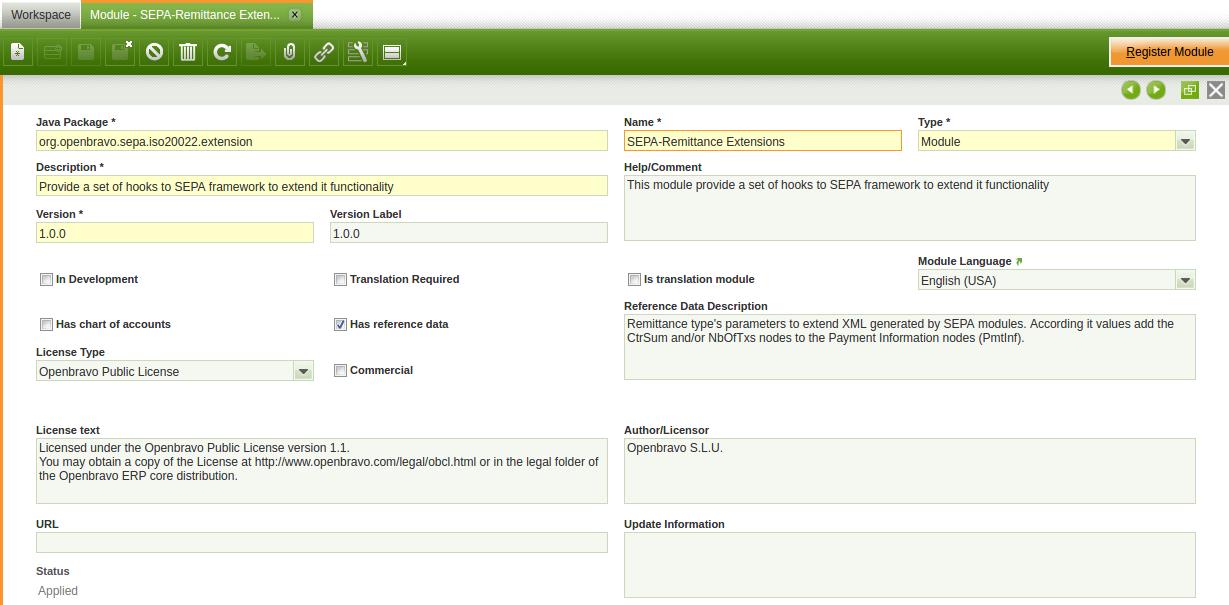Select the Module - SEPA-Remittance Extensions tab
The width and height of the screenshot is (1229, 605).
[x=183, y=15]
